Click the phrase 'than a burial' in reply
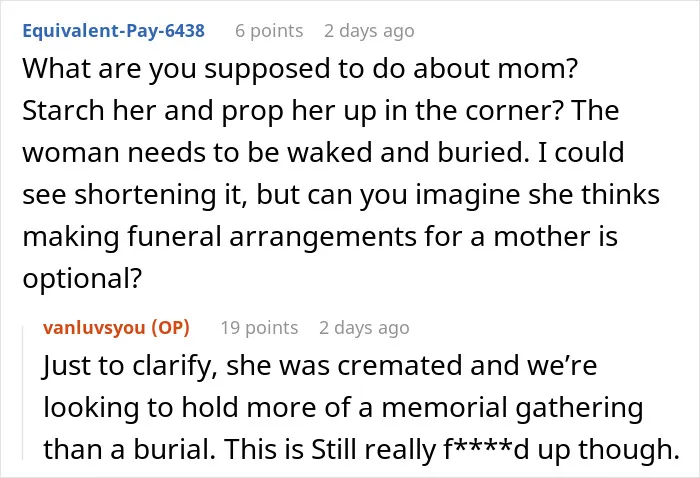 pos(129,449)
